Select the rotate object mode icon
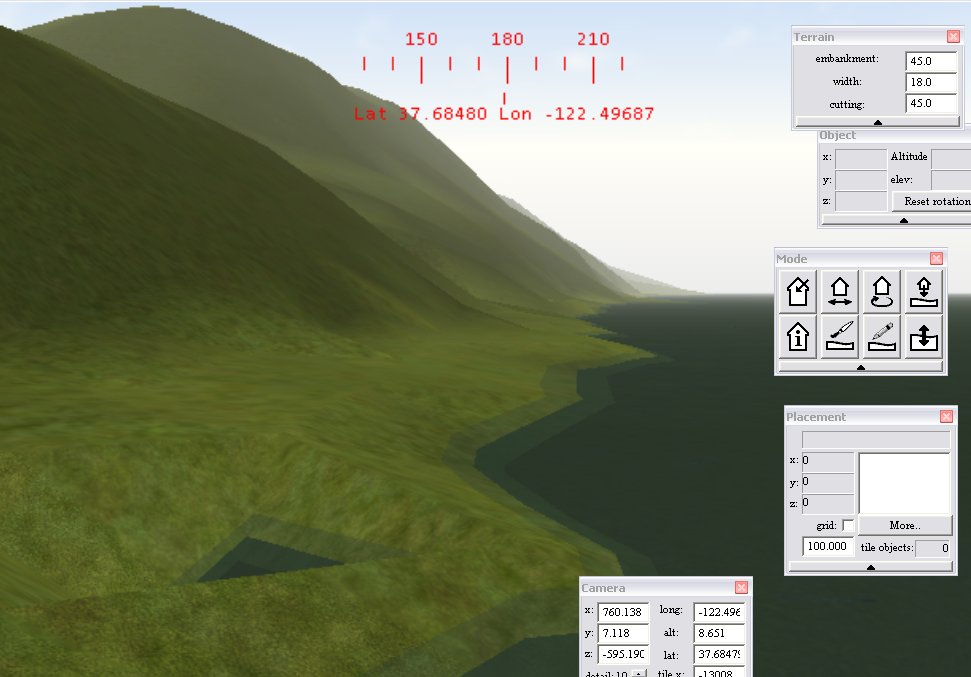 tap(882, 291)
